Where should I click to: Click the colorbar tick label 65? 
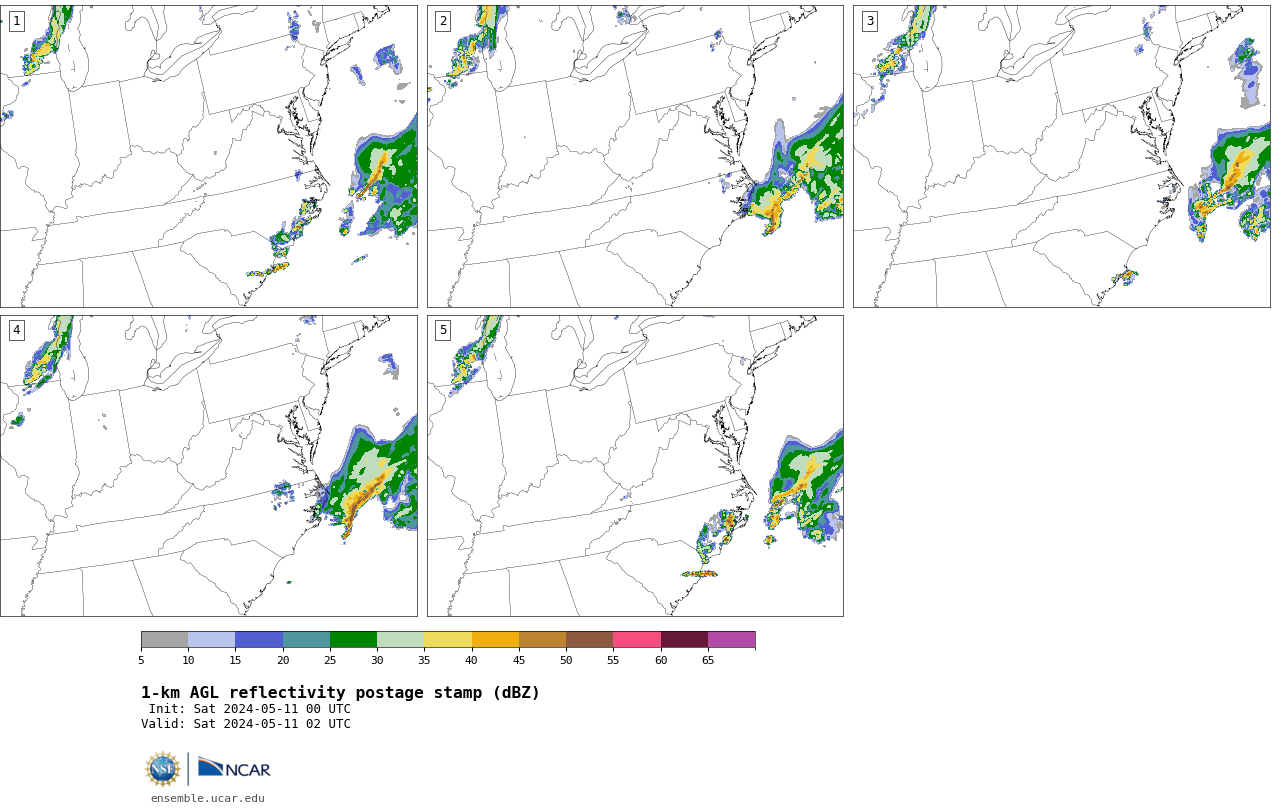coord(708,660)
